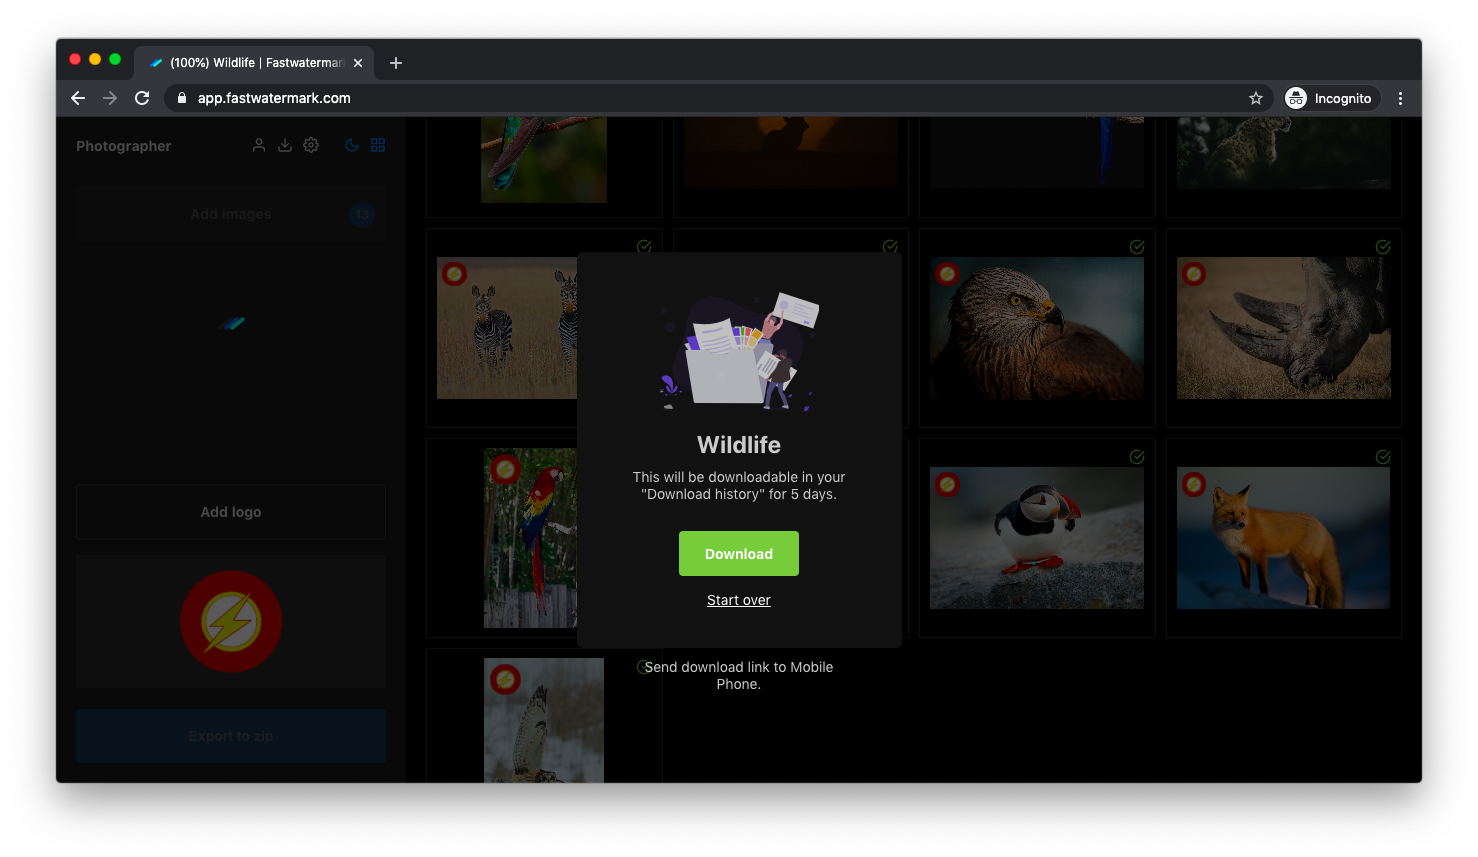Select the Wildlife Fastwatermark browser tab
This screenshot has width=1478, height=857.
pos(254,63)
